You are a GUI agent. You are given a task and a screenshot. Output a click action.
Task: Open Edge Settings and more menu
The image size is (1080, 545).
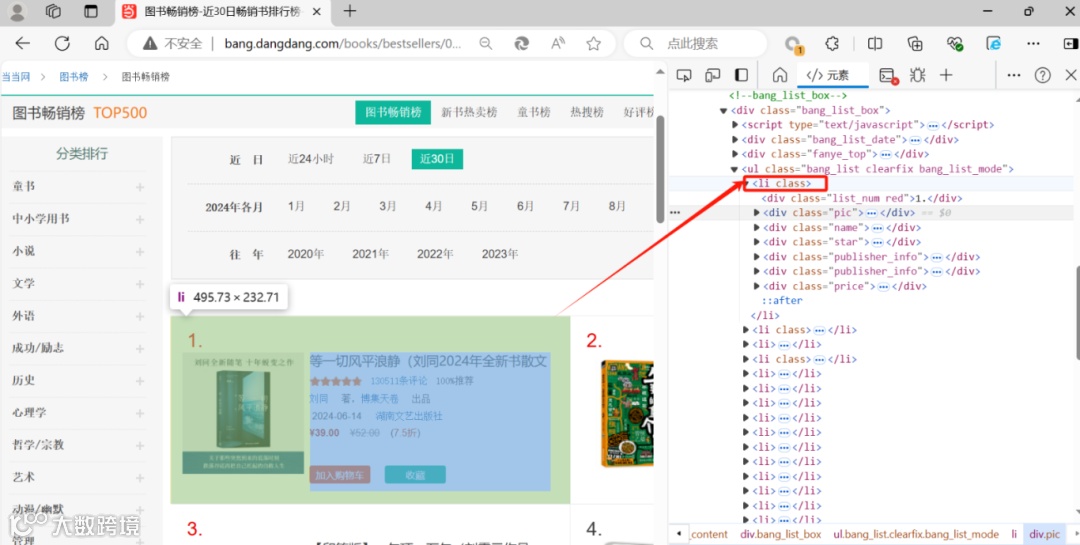(x=1033, y=43)
